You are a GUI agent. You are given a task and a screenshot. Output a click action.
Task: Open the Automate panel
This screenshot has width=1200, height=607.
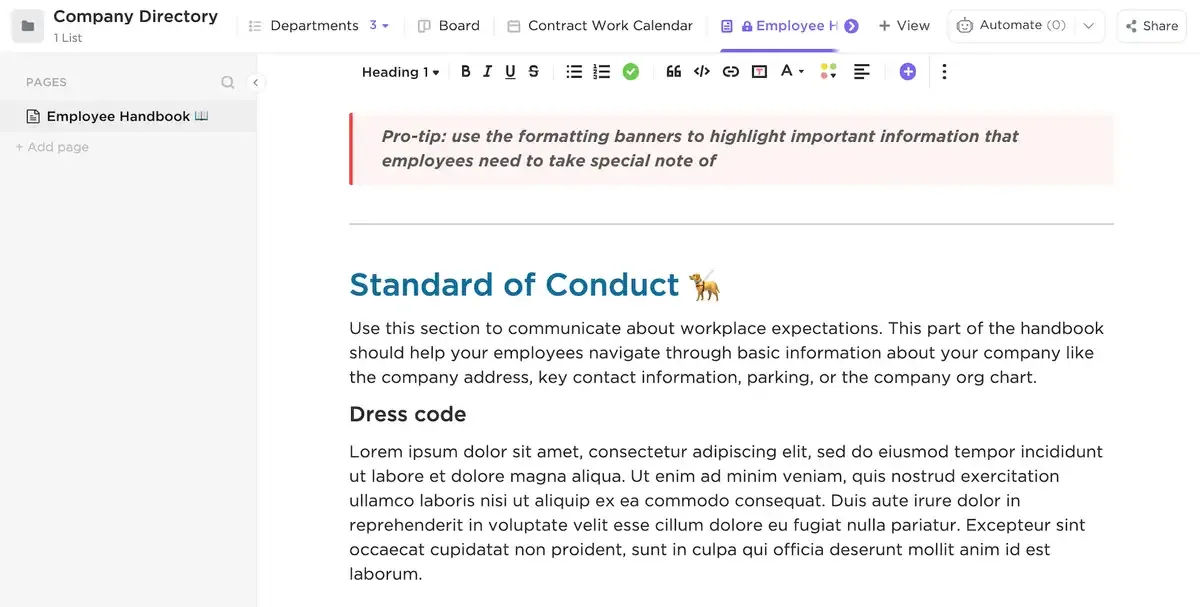[1011, 26]
